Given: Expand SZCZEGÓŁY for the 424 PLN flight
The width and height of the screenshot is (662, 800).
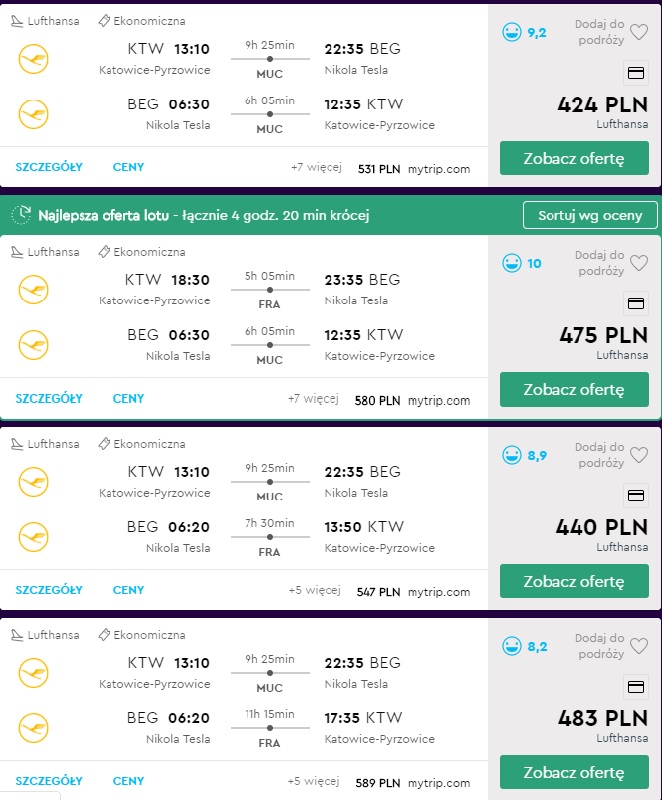Looking at the screenshot, I should pyautogui.click(x=49, y=167).
